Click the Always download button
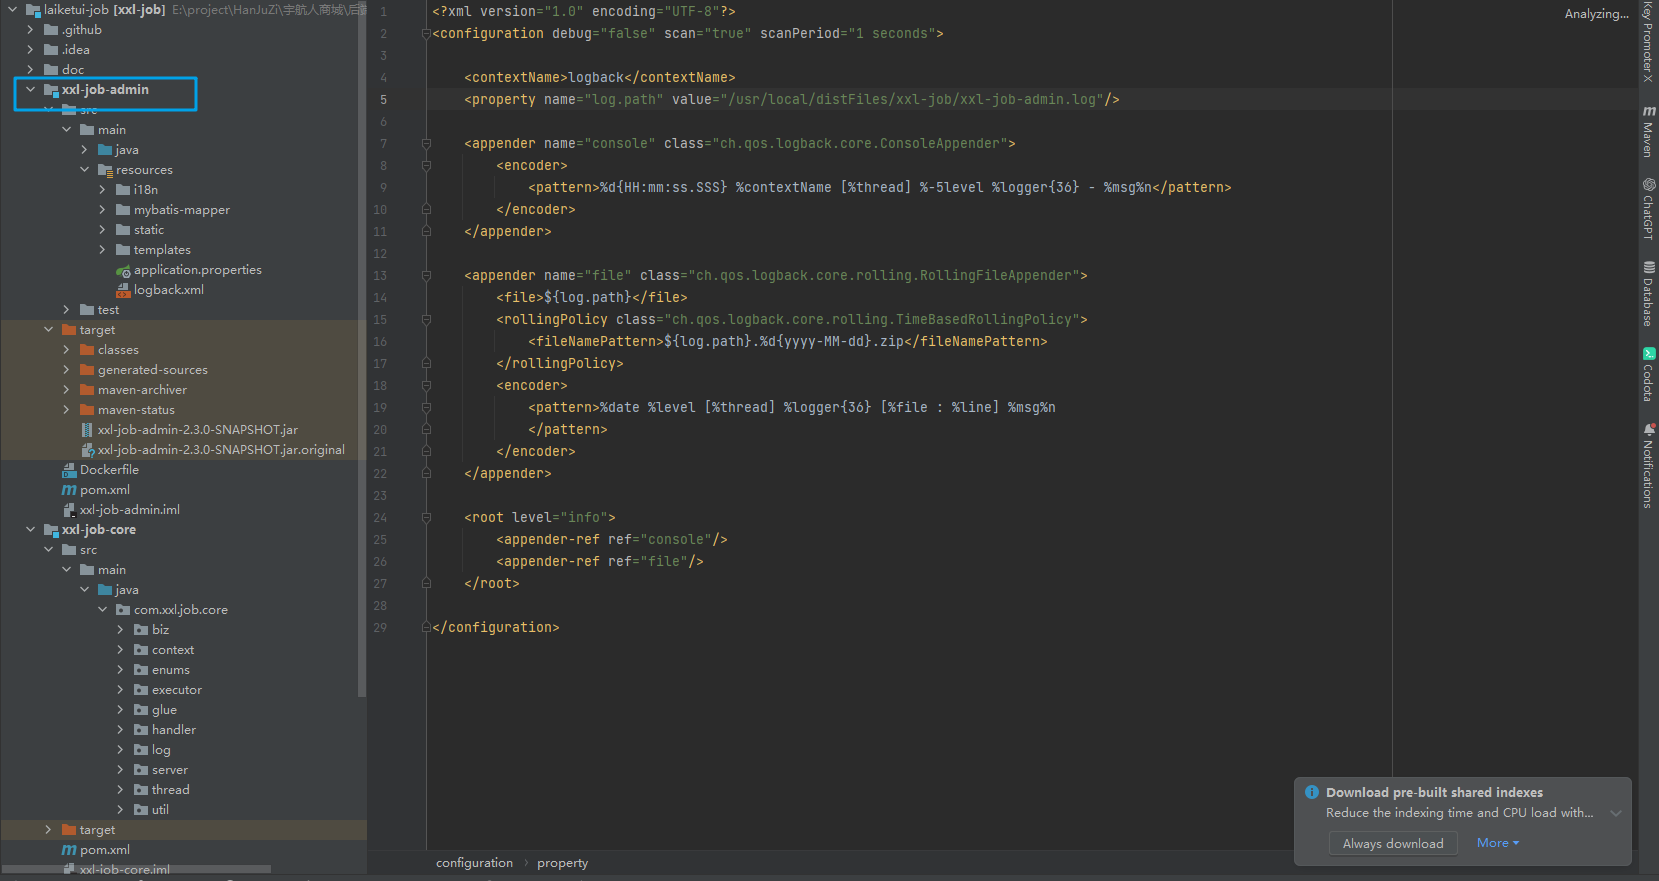 click(1393, 843)
